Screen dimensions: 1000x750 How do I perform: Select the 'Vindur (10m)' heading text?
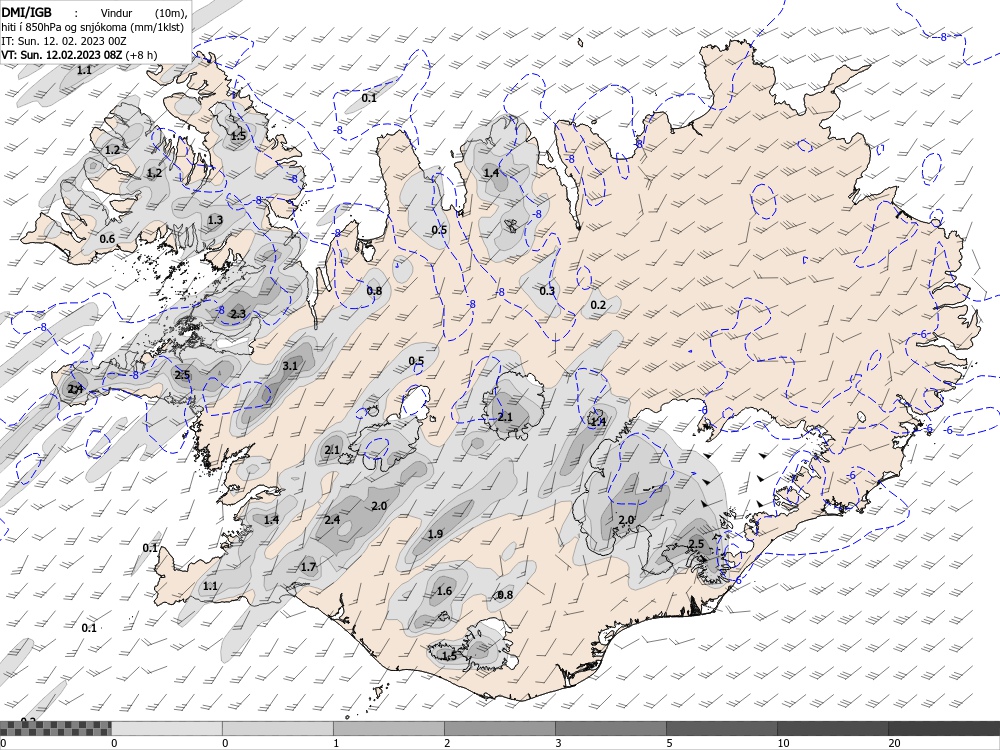click(x=144, y=13)
